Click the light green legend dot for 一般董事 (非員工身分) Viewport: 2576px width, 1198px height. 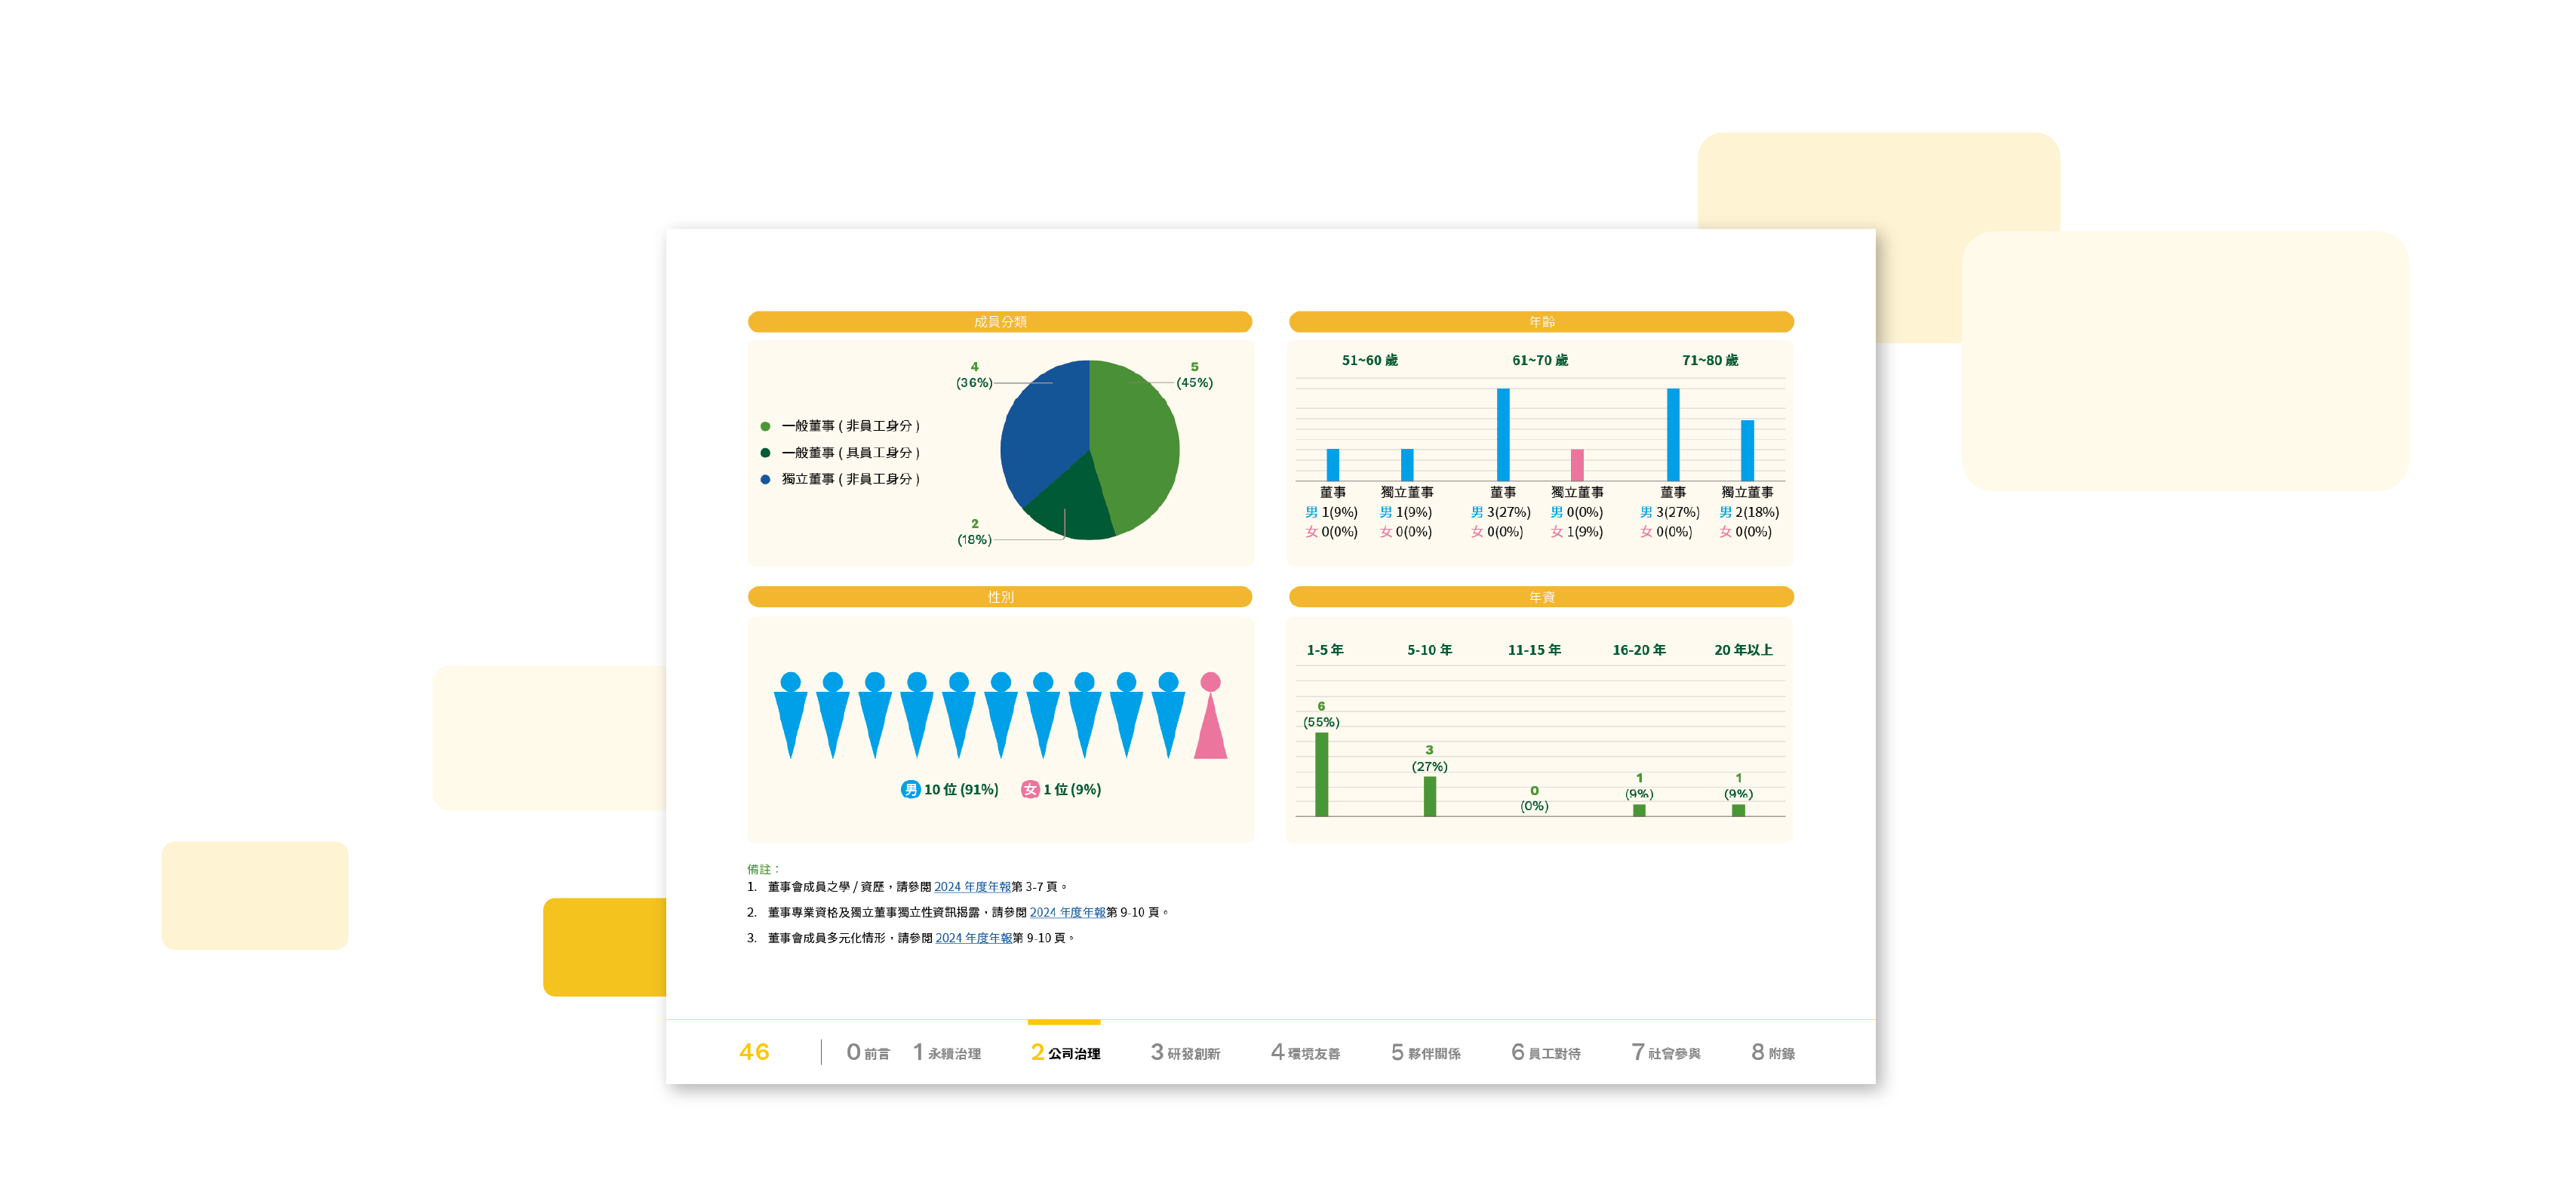click(765, 426)
